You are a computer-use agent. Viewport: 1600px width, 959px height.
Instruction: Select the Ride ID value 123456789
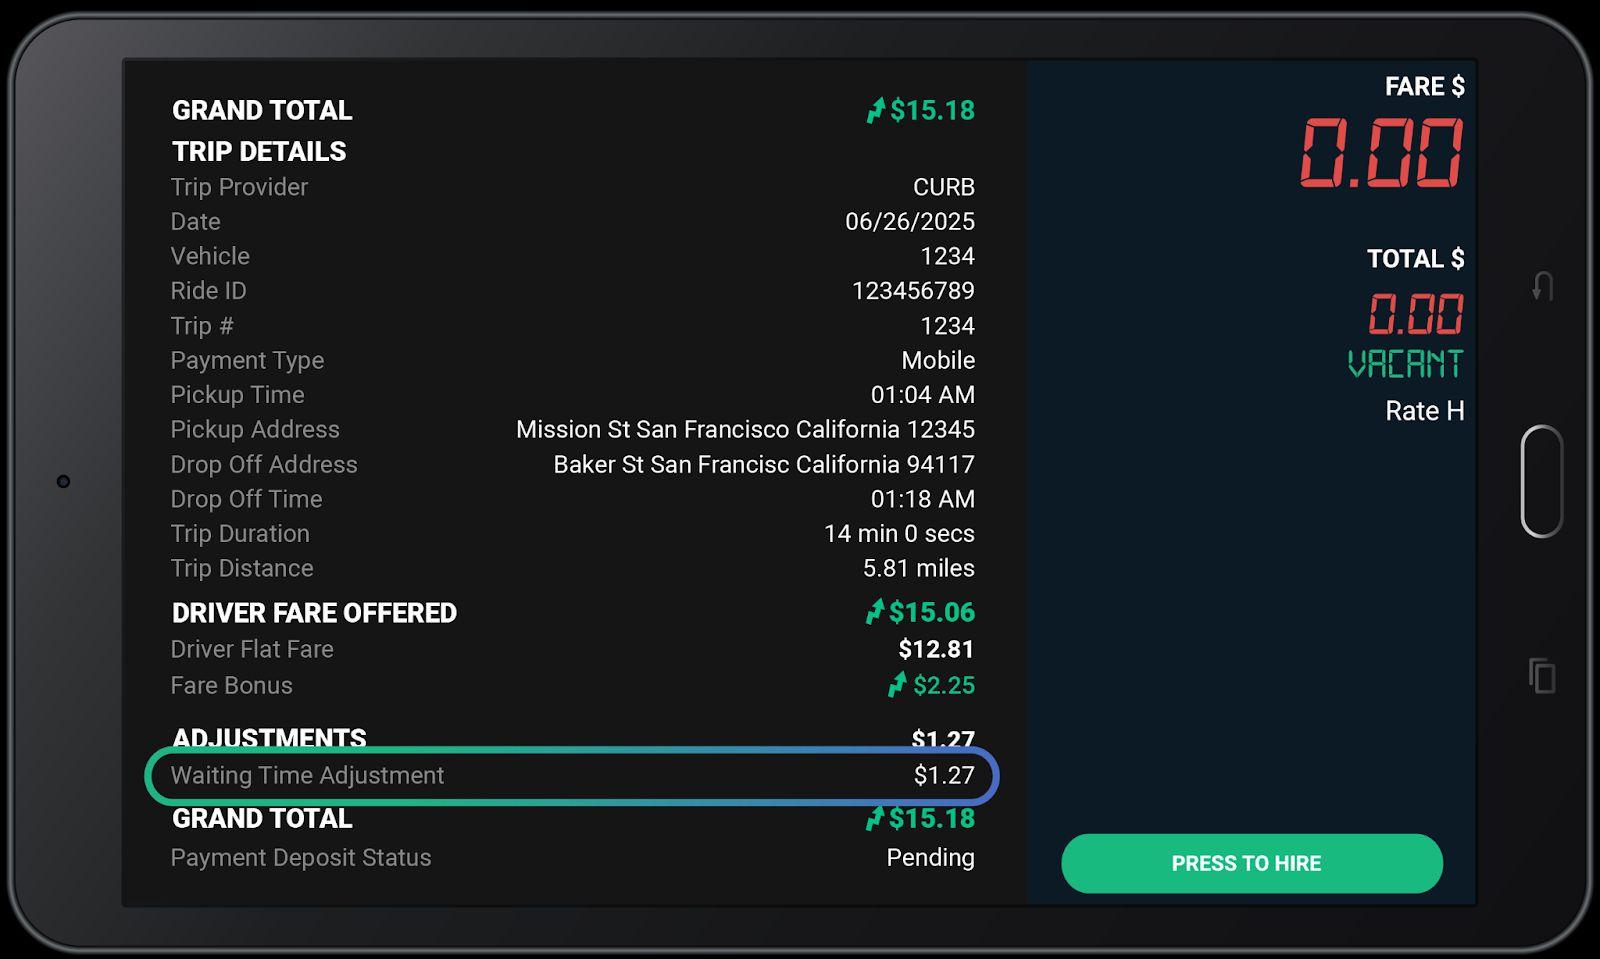[x=912, y=291]
